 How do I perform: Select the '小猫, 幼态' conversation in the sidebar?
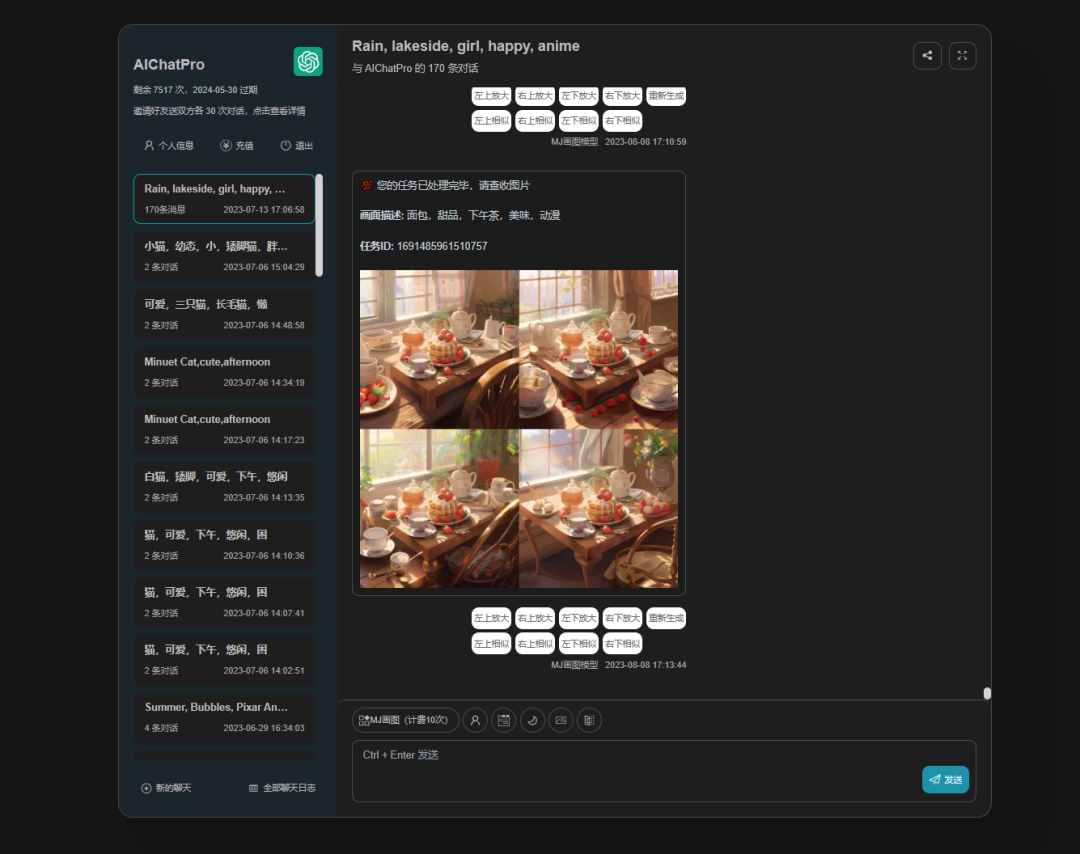224,256
